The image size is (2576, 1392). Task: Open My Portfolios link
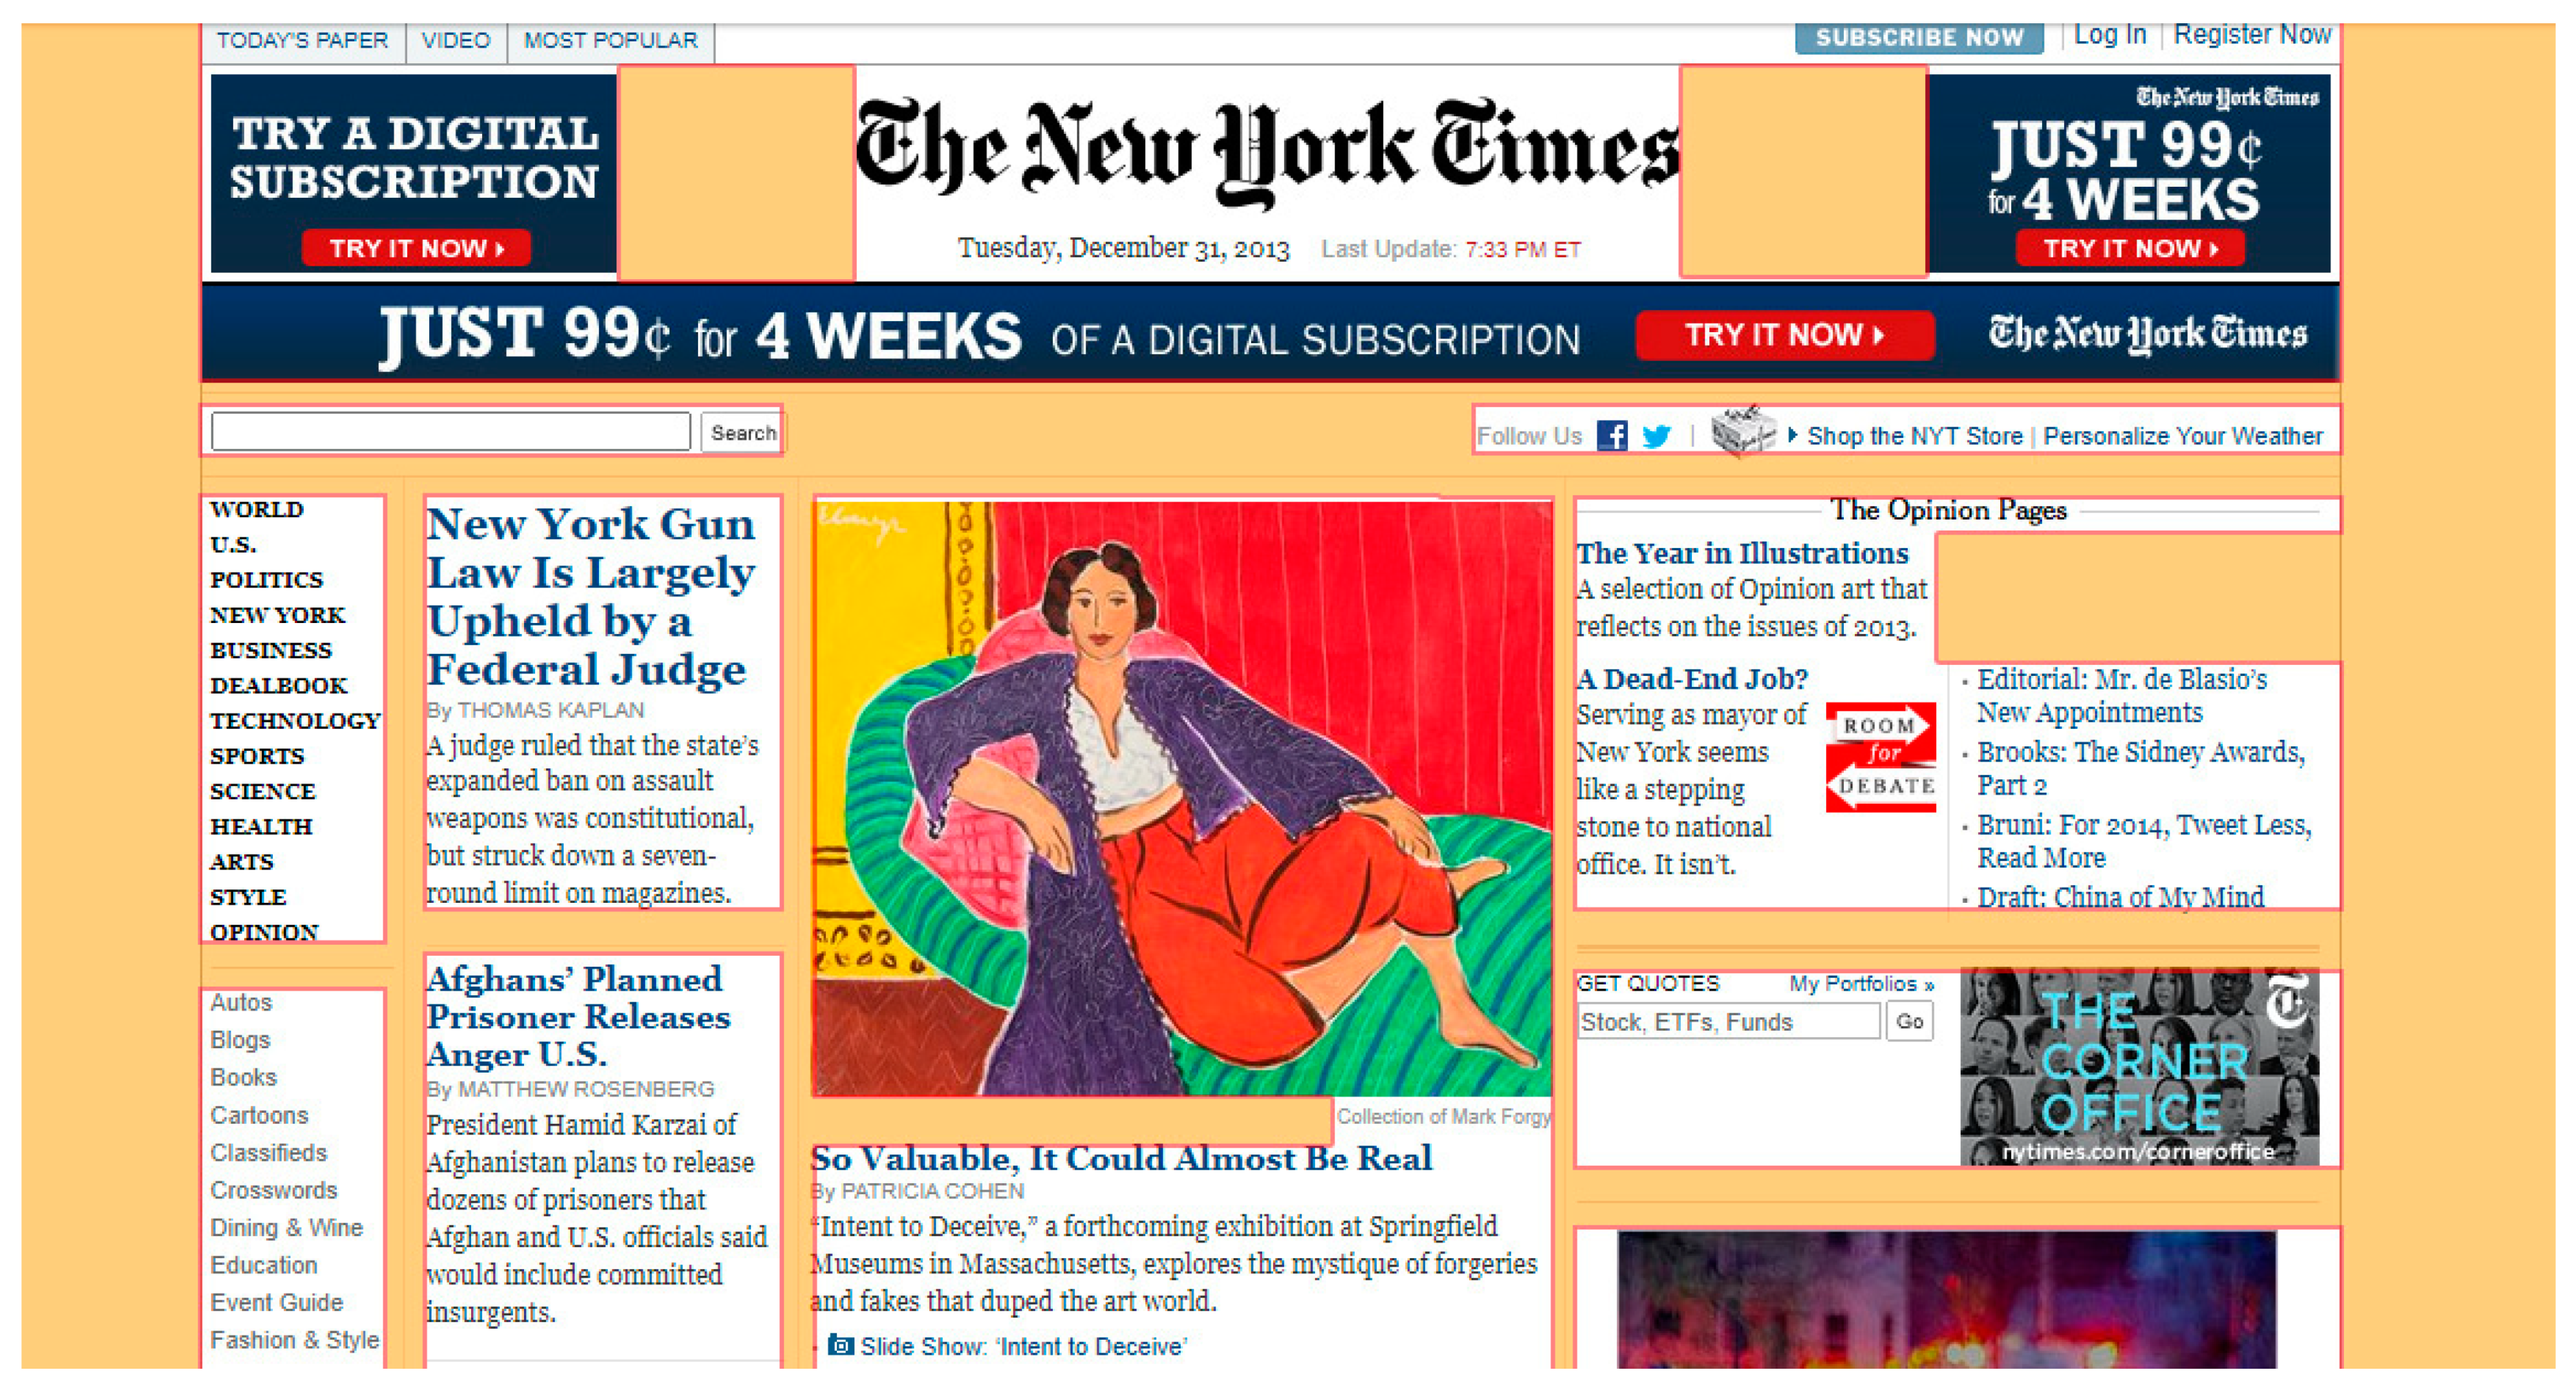(1861, 983)
